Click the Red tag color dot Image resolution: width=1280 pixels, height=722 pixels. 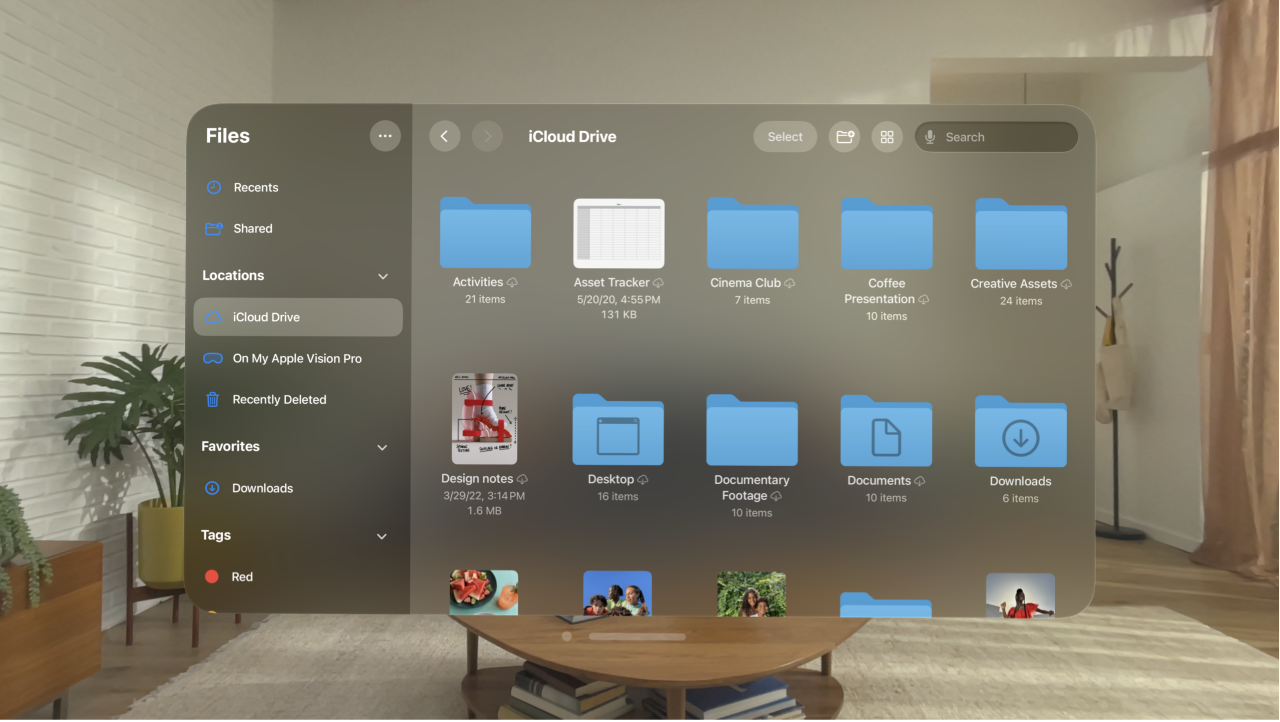click(x=211, y=576)
